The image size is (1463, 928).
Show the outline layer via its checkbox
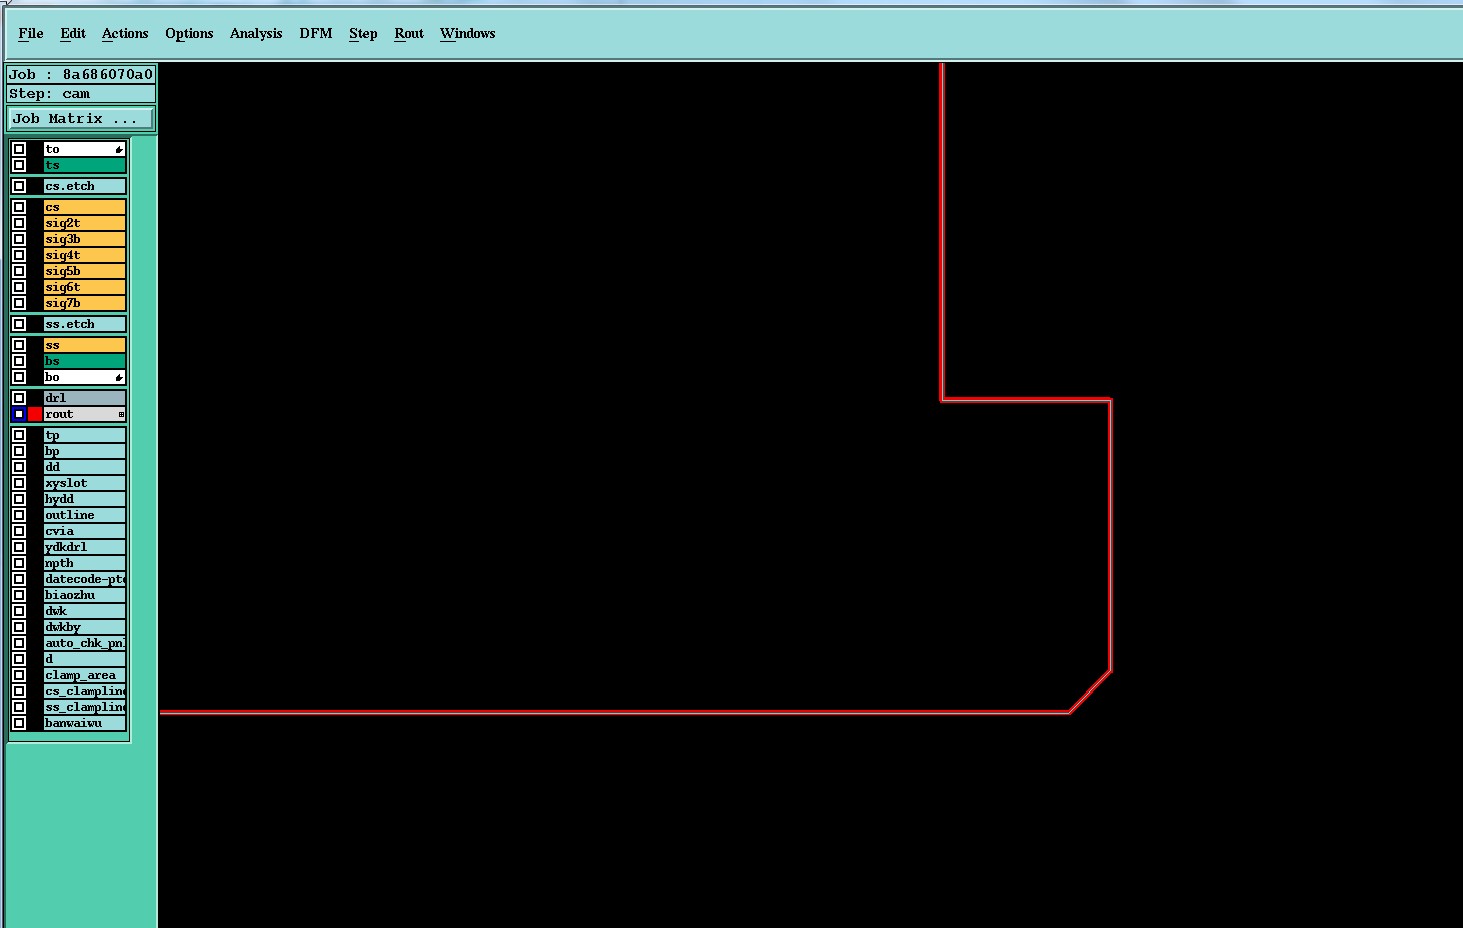[x=19, y=515]
